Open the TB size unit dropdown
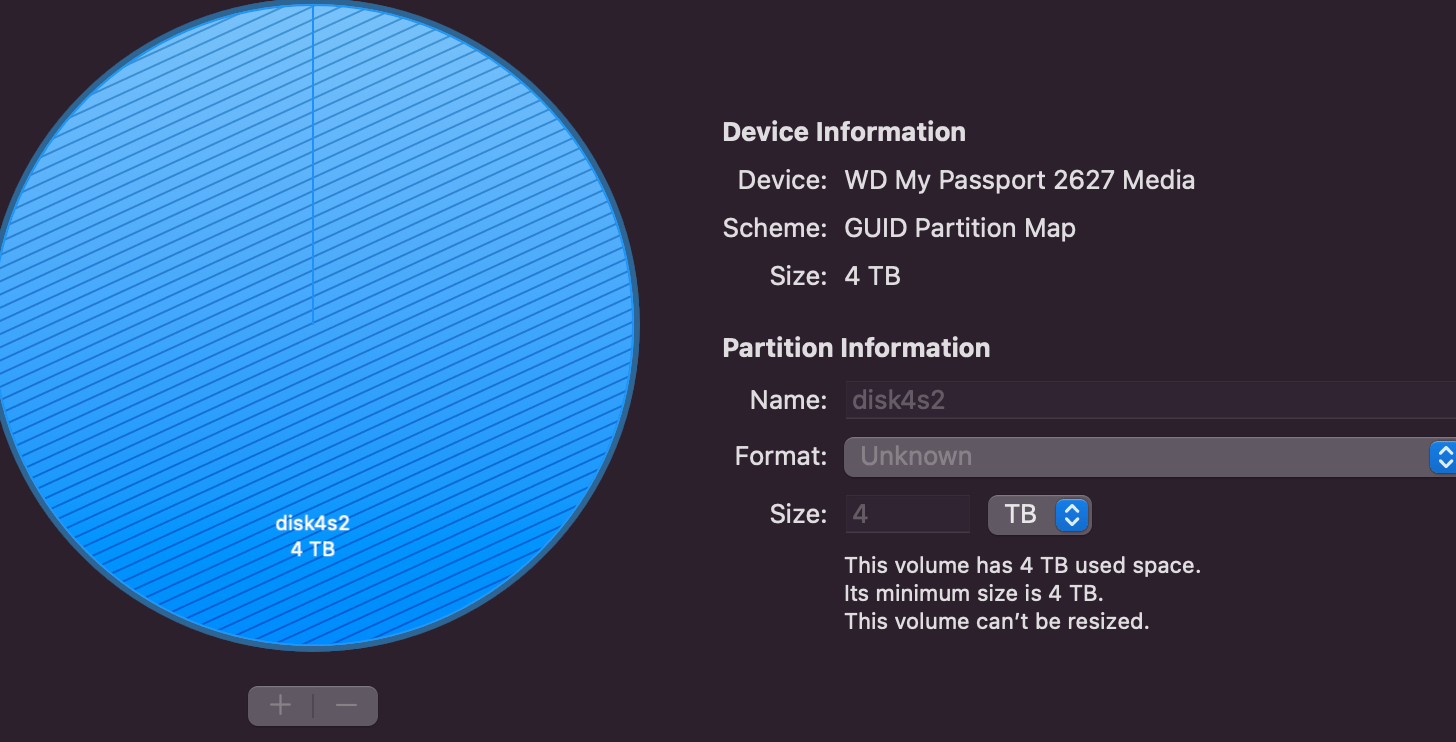The height and width of the screenshot is (742, 1456). click(1040, 514)
